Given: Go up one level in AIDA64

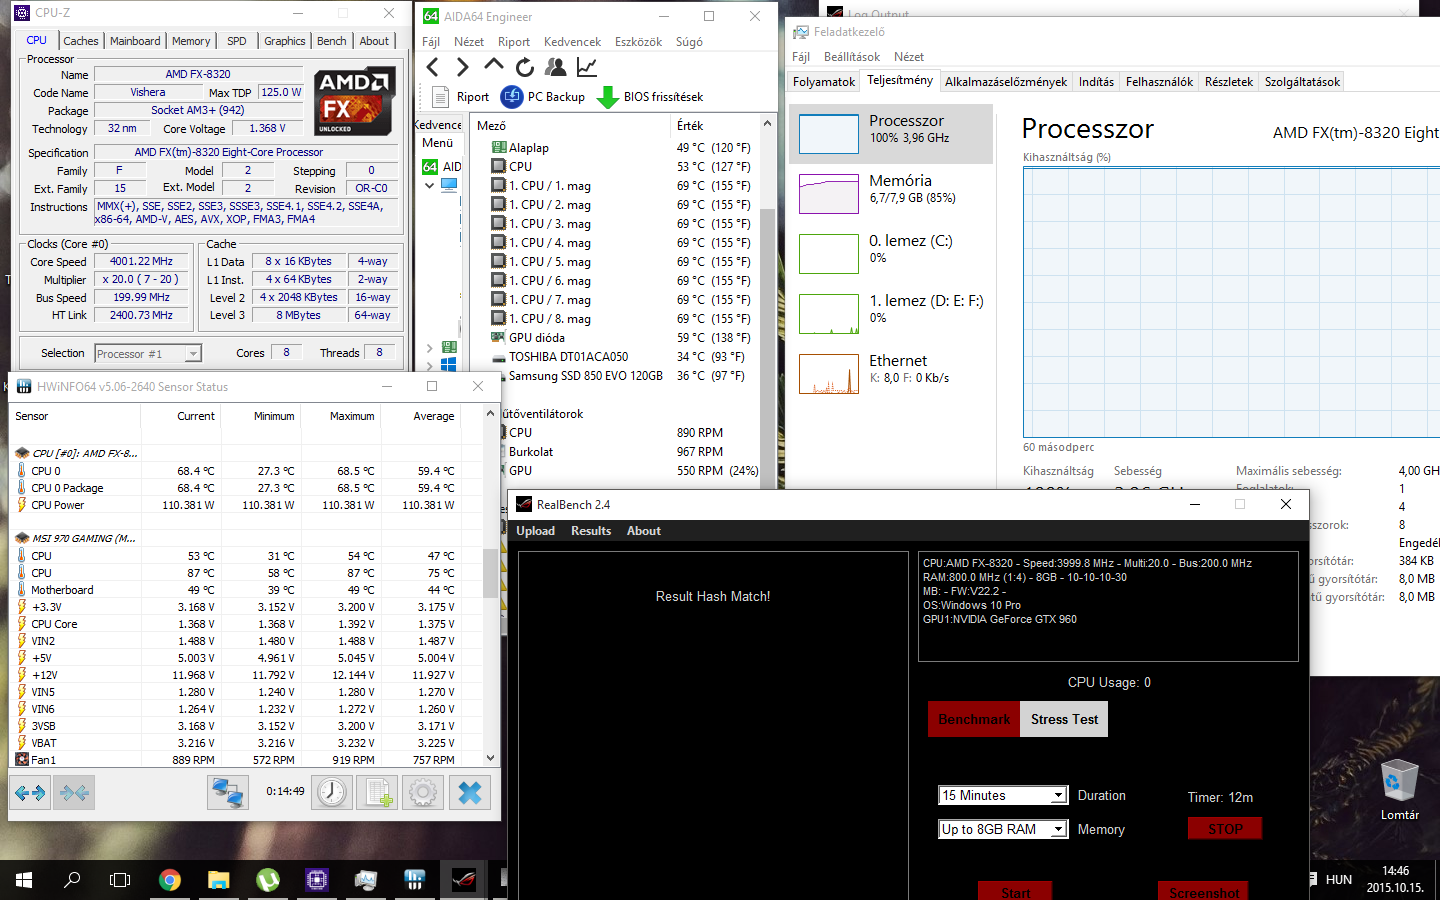Looking at the screenshot, I should point(493,66).
